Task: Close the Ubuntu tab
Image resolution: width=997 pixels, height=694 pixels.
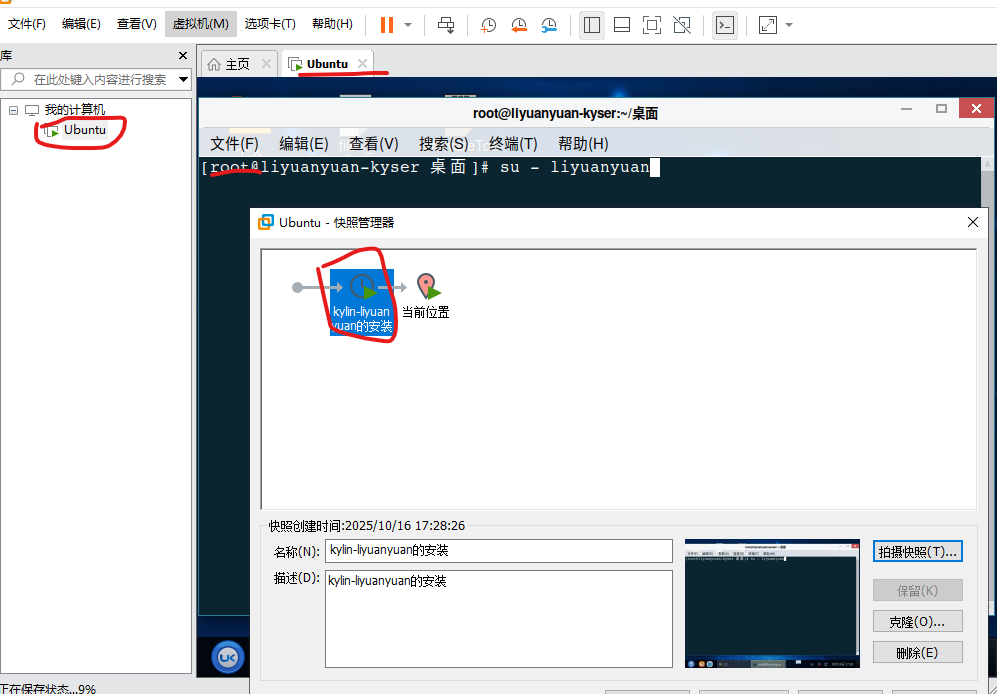Action: pos(362,64)
